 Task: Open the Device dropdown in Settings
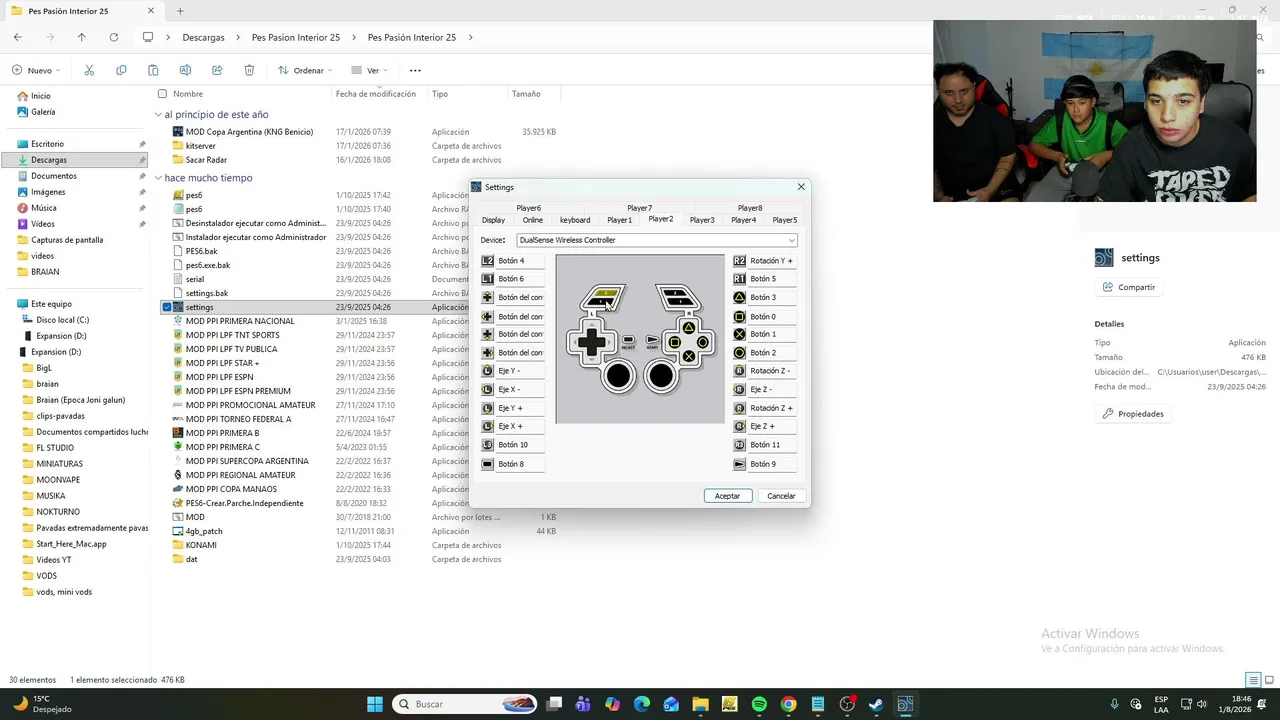coord(657,240)
